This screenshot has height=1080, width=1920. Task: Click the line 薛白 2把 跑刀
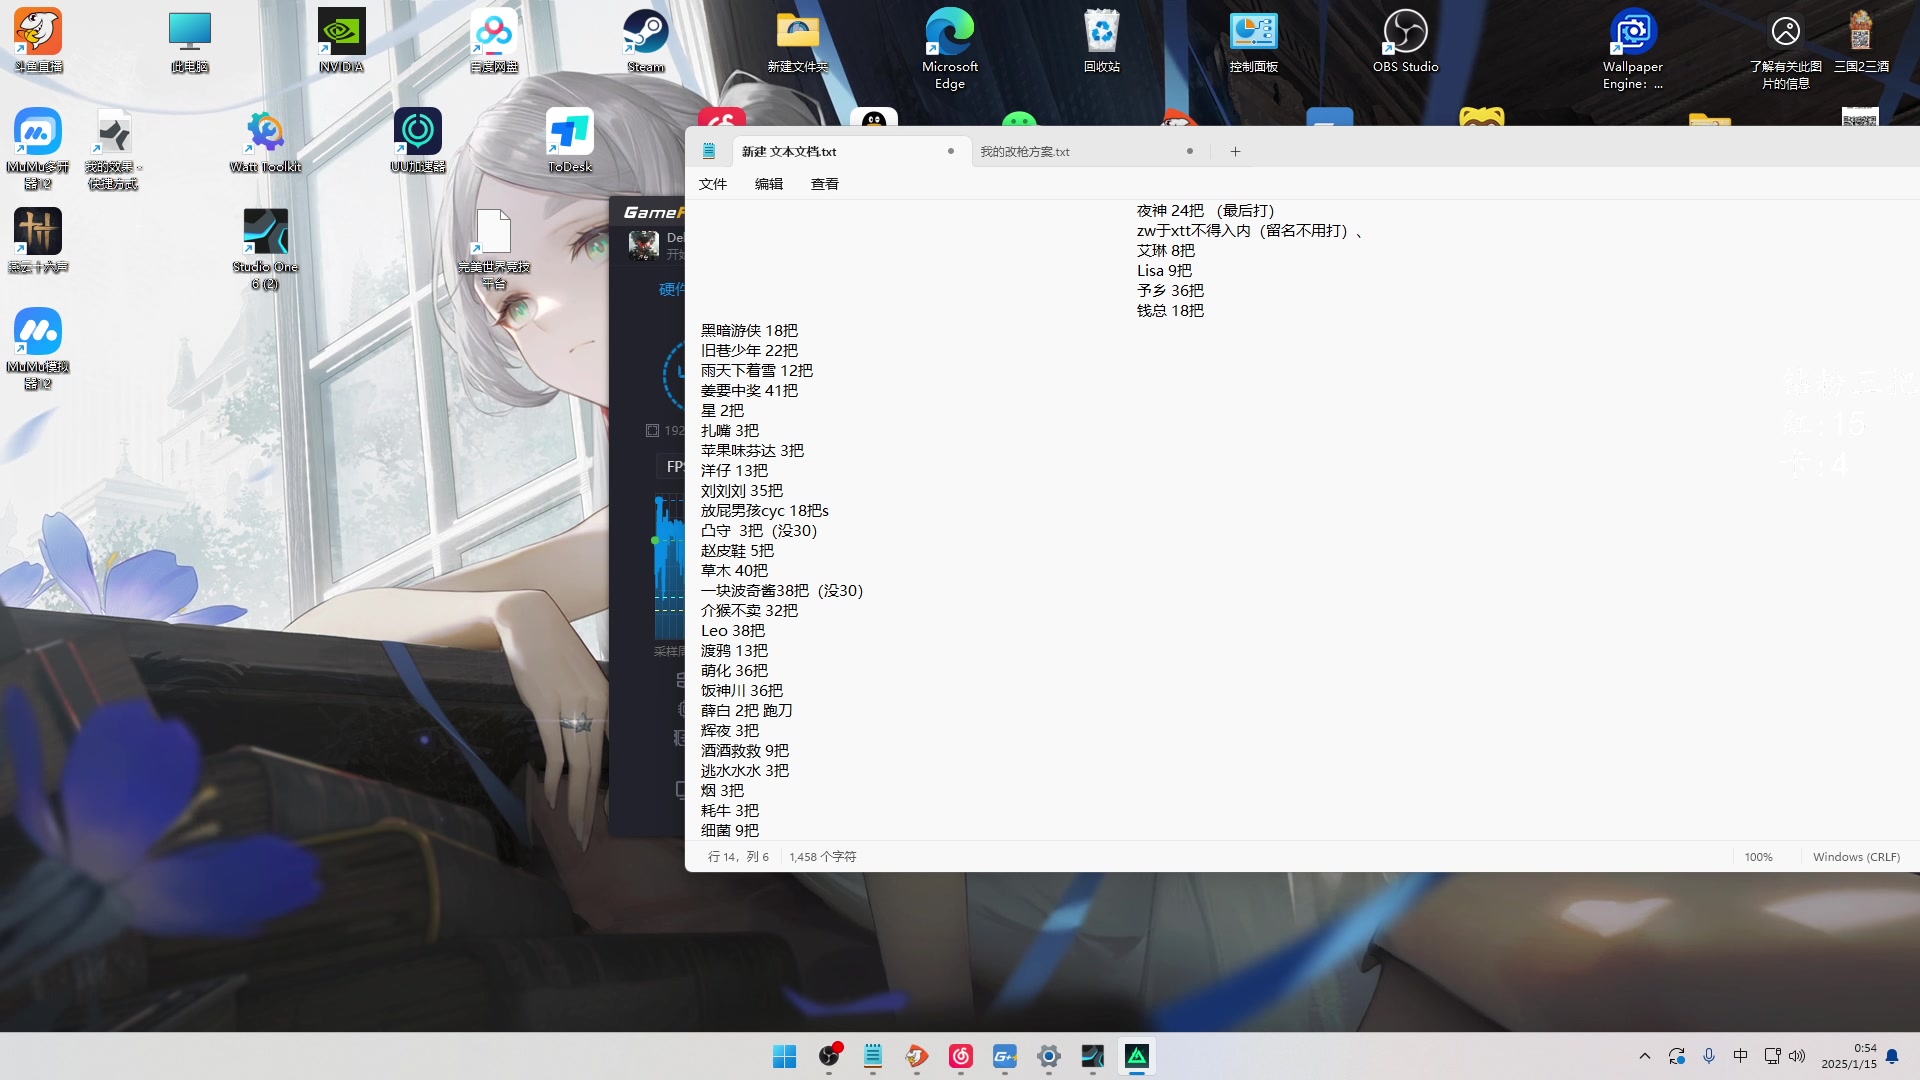point(746,711)
